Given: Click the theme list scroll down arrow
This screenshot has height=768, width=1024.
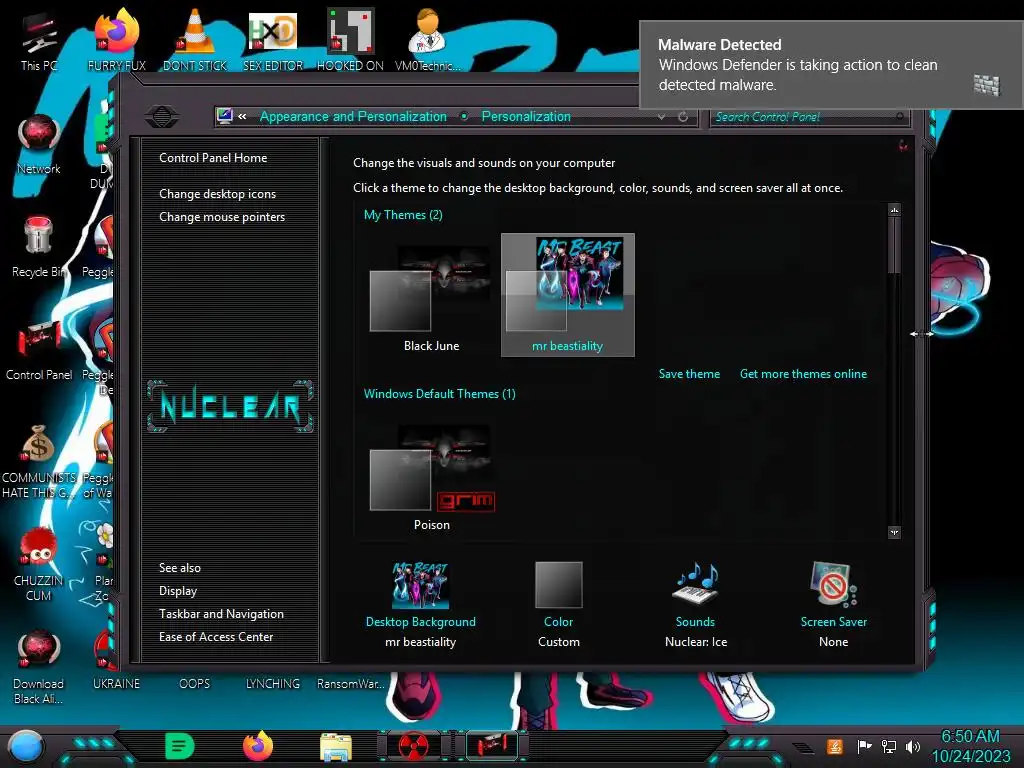Looking at the screenshot, I should [x=894, y=533].
